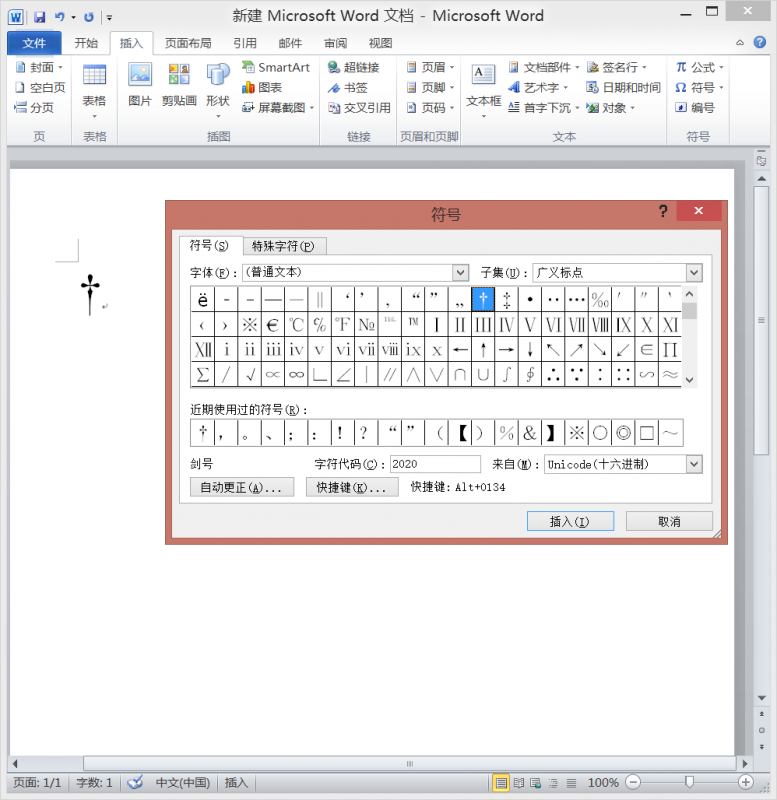The width and height of the screenshot is (777, 800).
Task: Click the 100% zoom level text
Action: click(603, 783)
